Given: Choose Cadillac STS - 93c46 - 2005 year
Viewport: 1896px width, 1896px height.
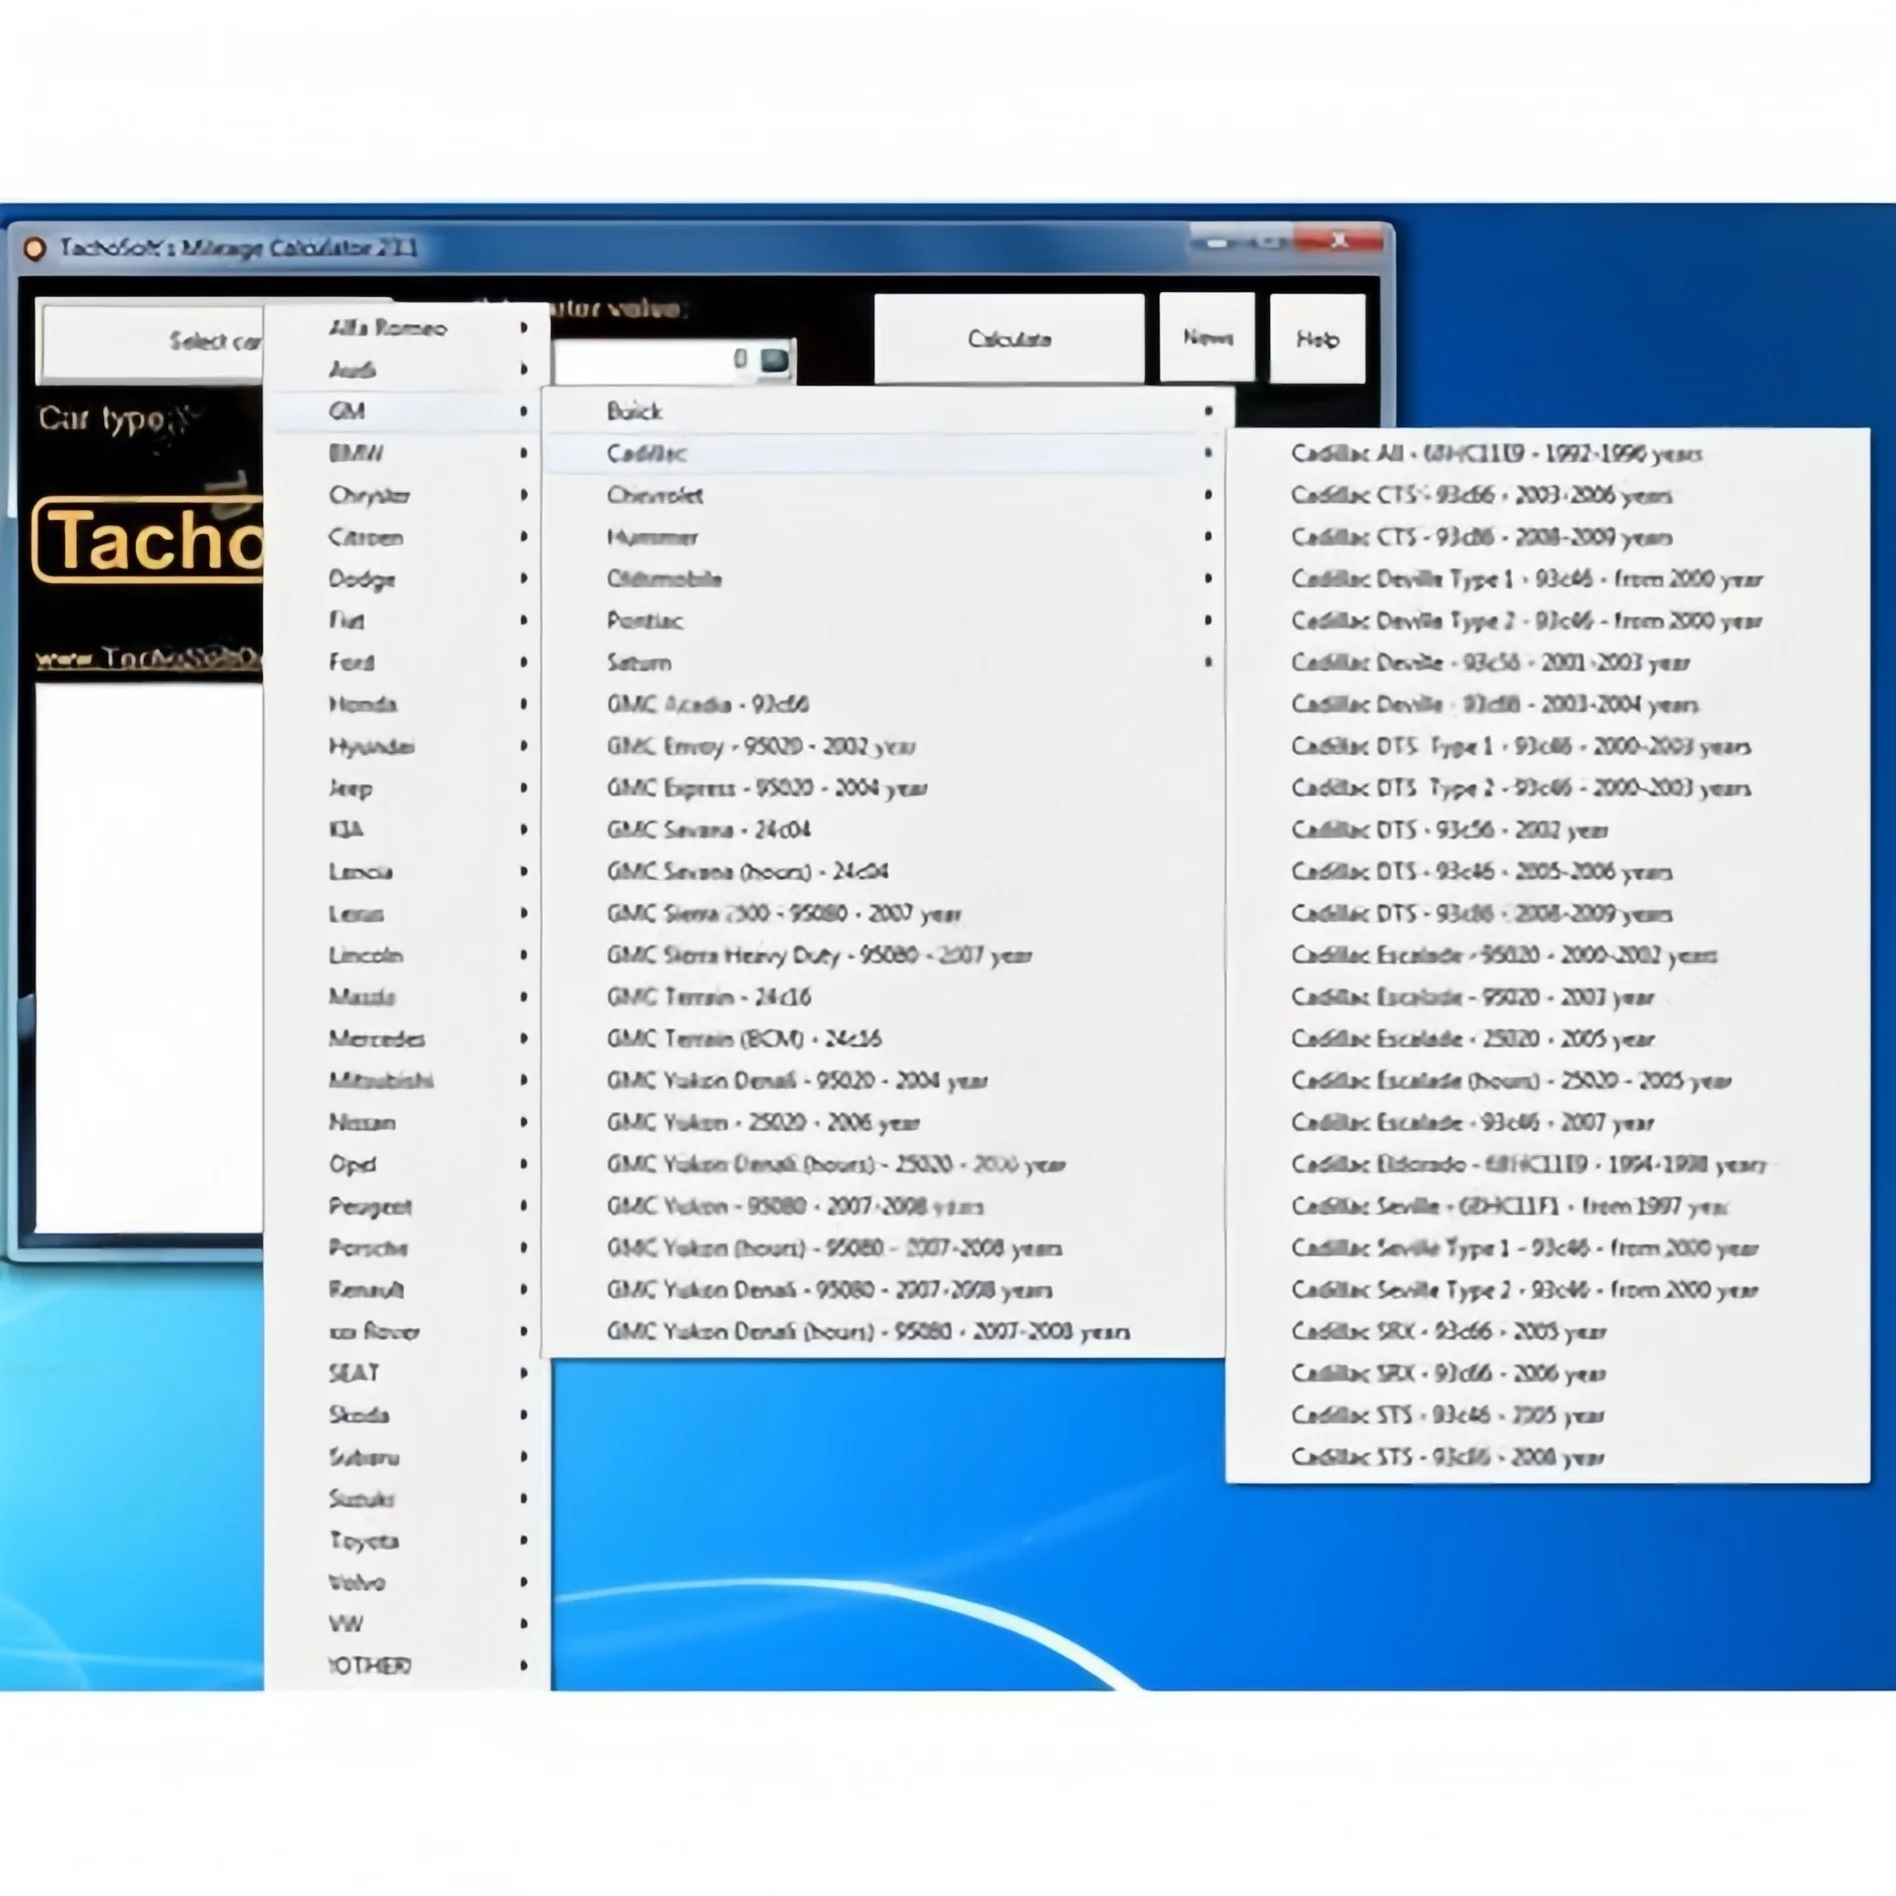Looking at the screenshot, I should (x=1548, y=1415).
